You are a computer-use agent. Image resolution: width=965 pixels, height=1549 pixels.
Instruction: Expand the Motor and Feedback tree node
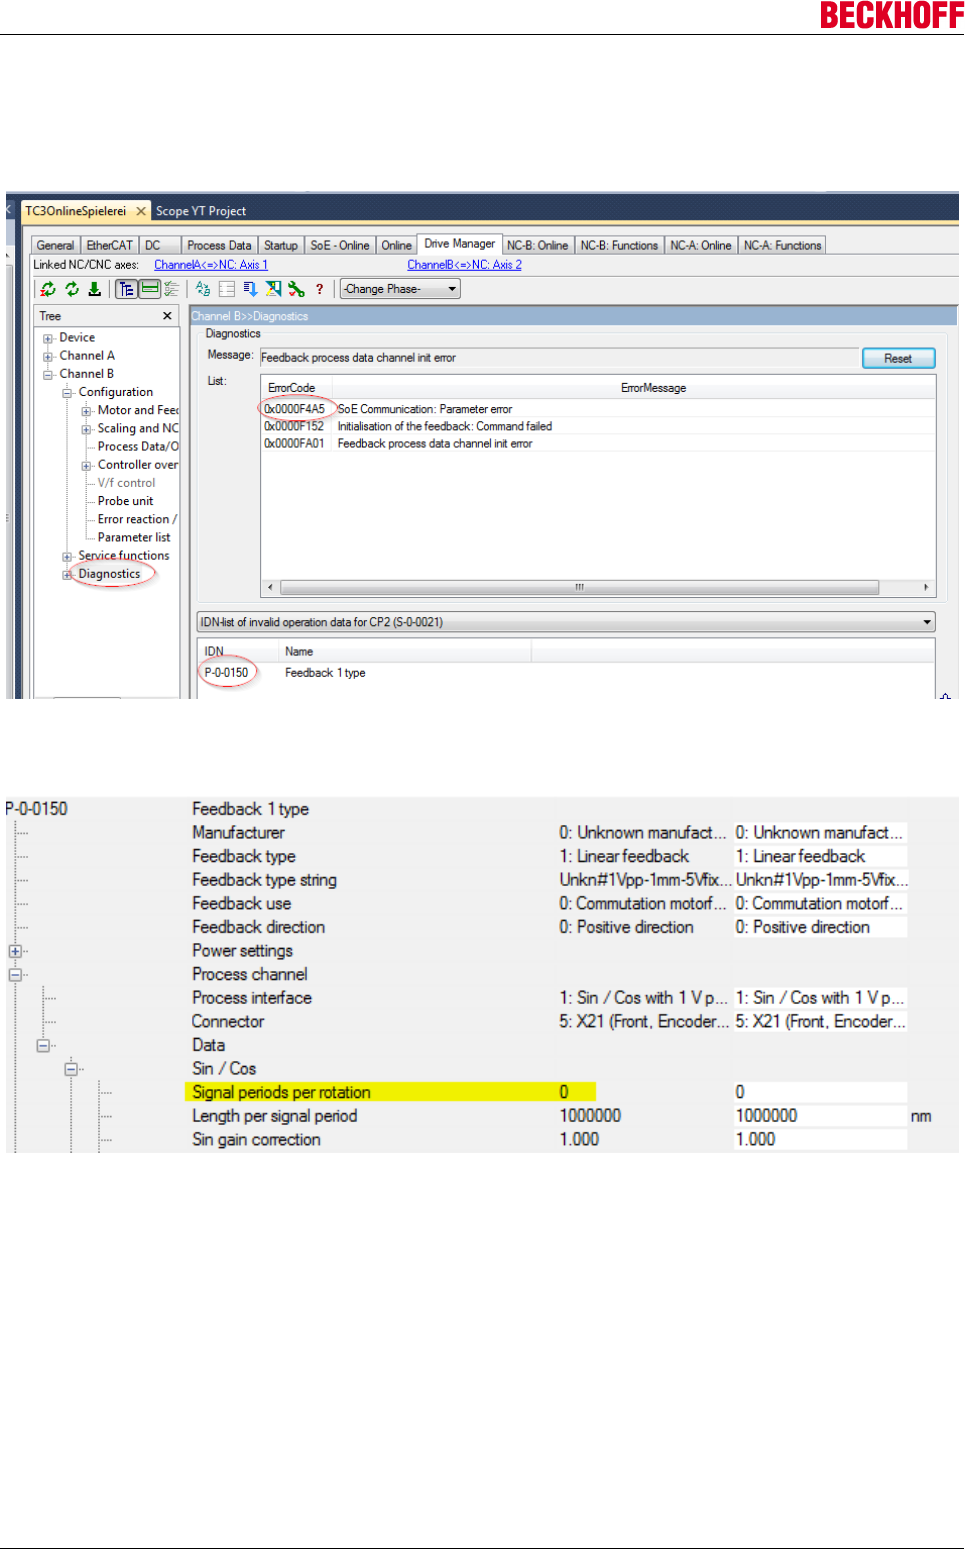86,410
